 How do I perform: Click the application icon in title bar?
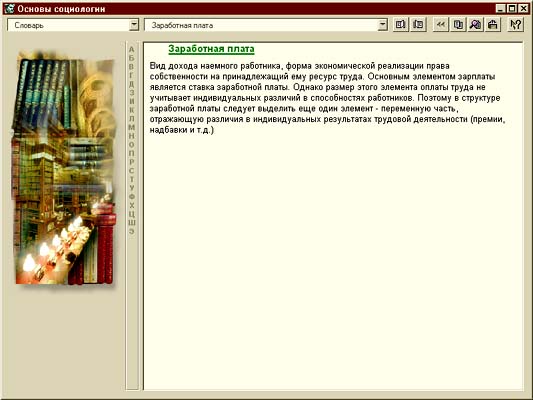9,8
